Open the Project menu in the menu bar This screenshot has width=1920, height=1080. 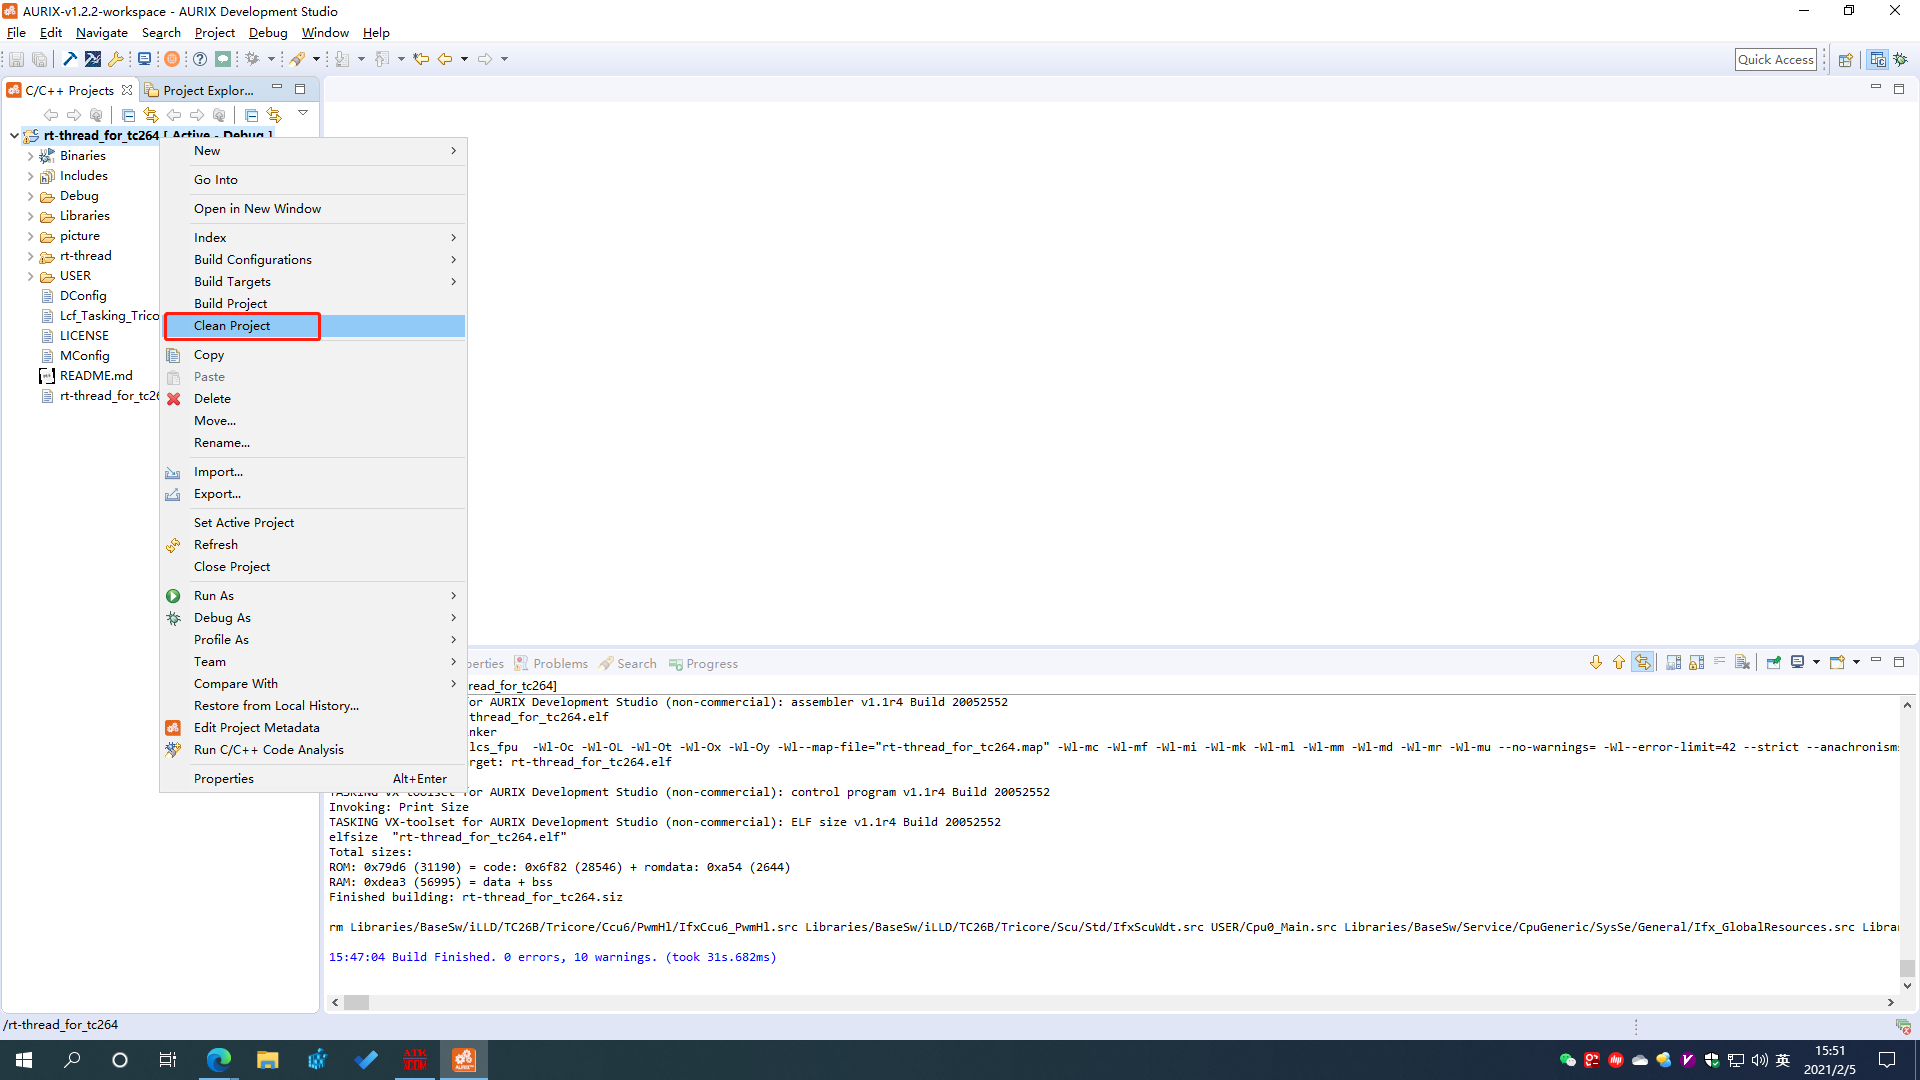click(x=214, y=33)
